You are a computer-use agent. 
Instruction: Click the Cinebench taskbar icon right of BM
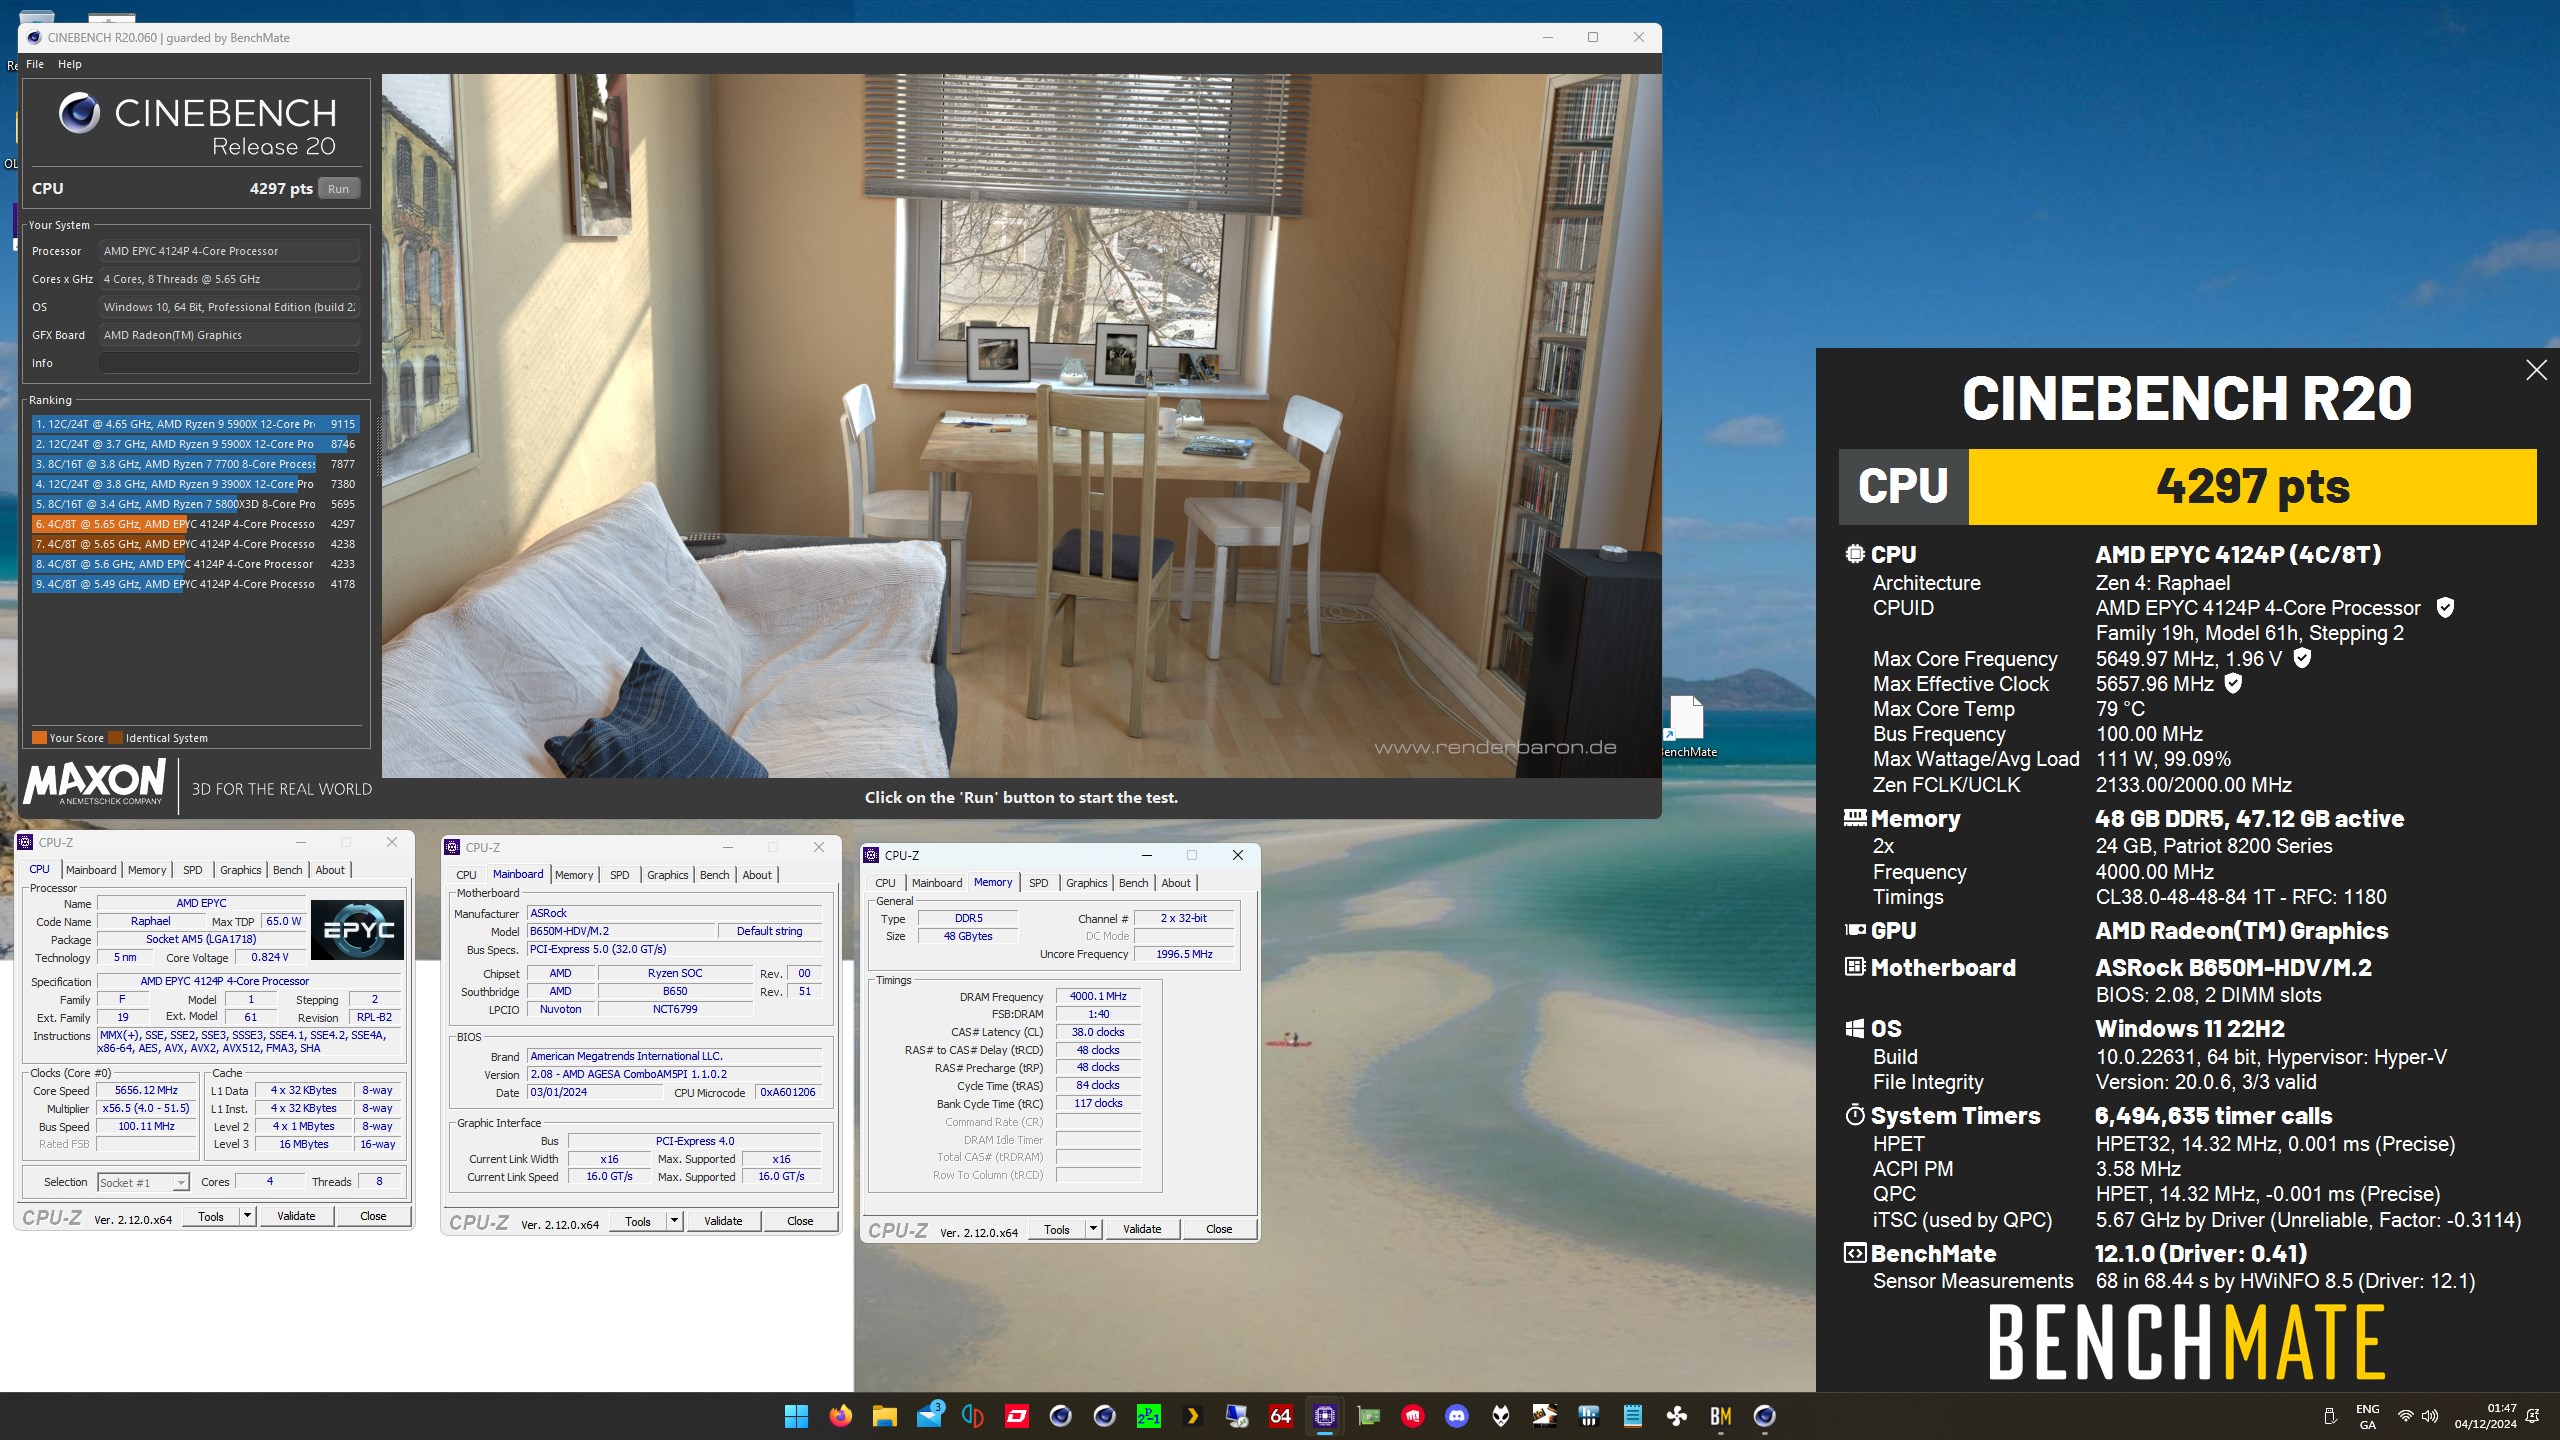tap(1764, 1415)
